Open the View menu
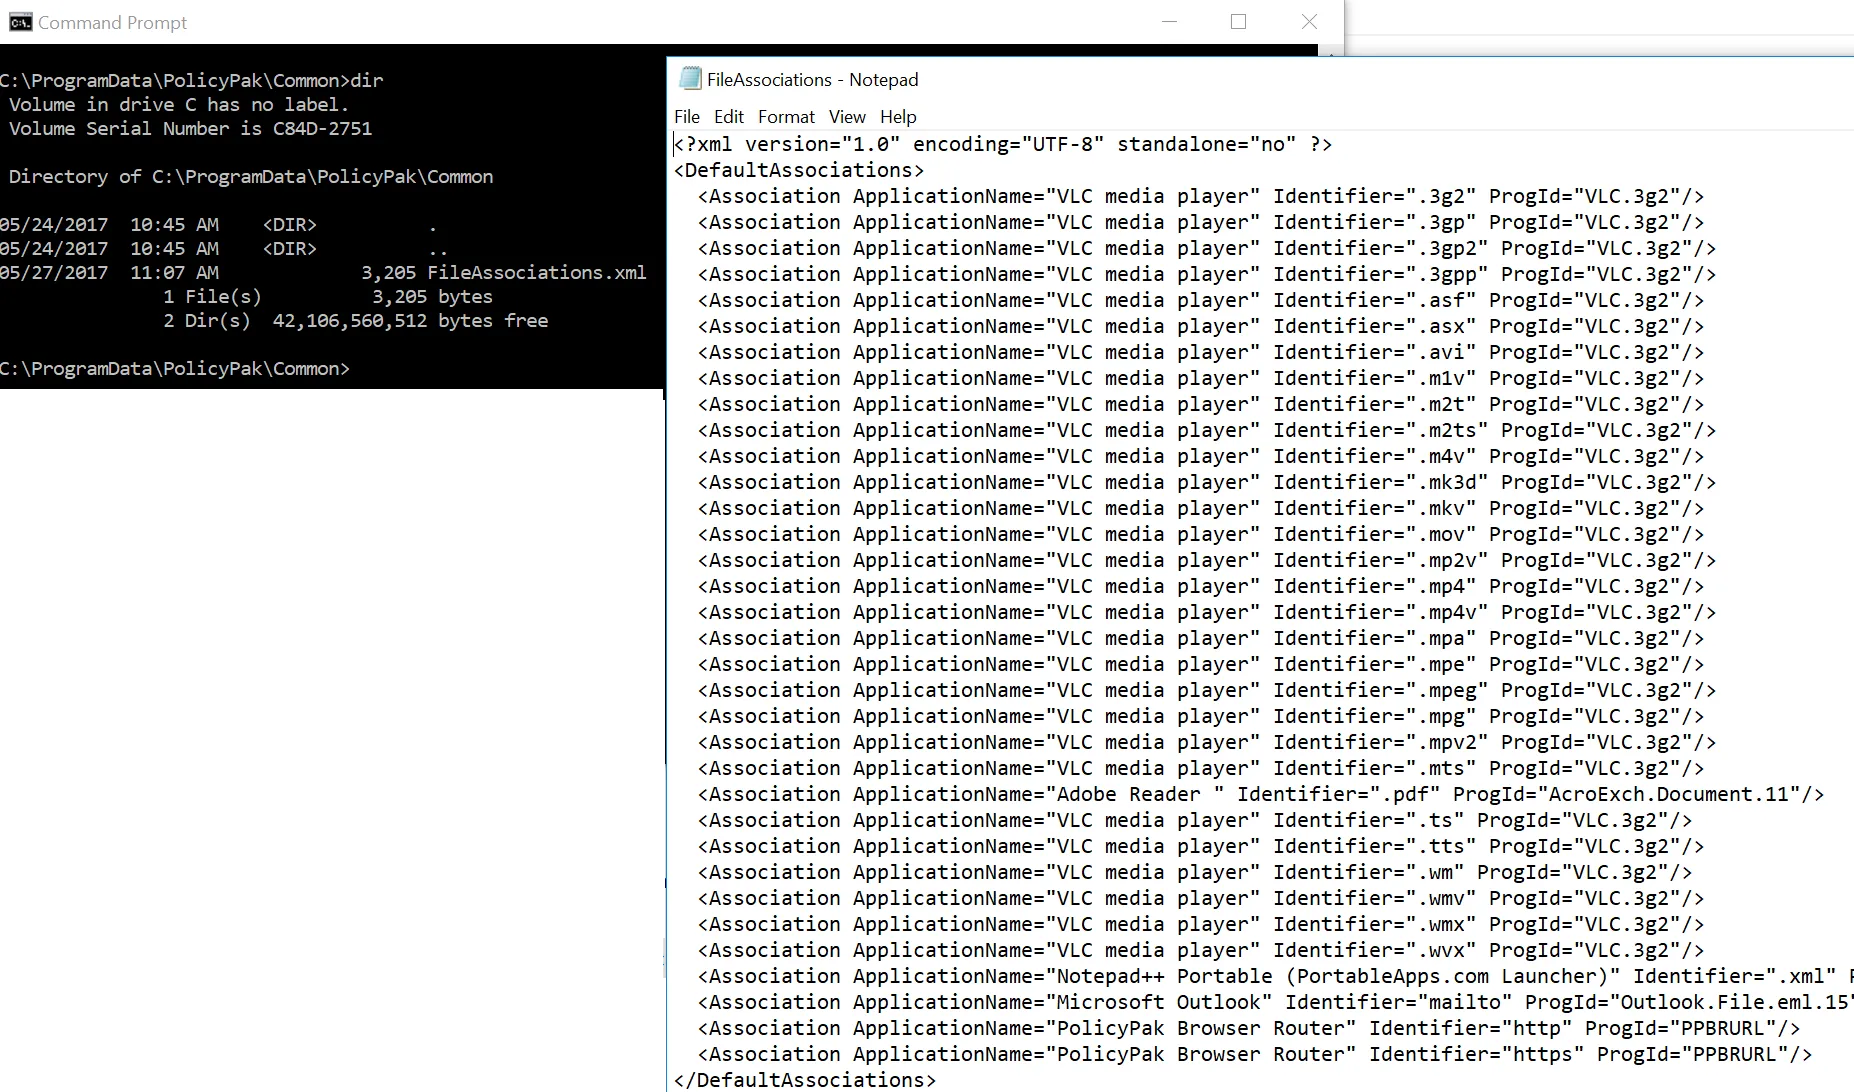 846,116
